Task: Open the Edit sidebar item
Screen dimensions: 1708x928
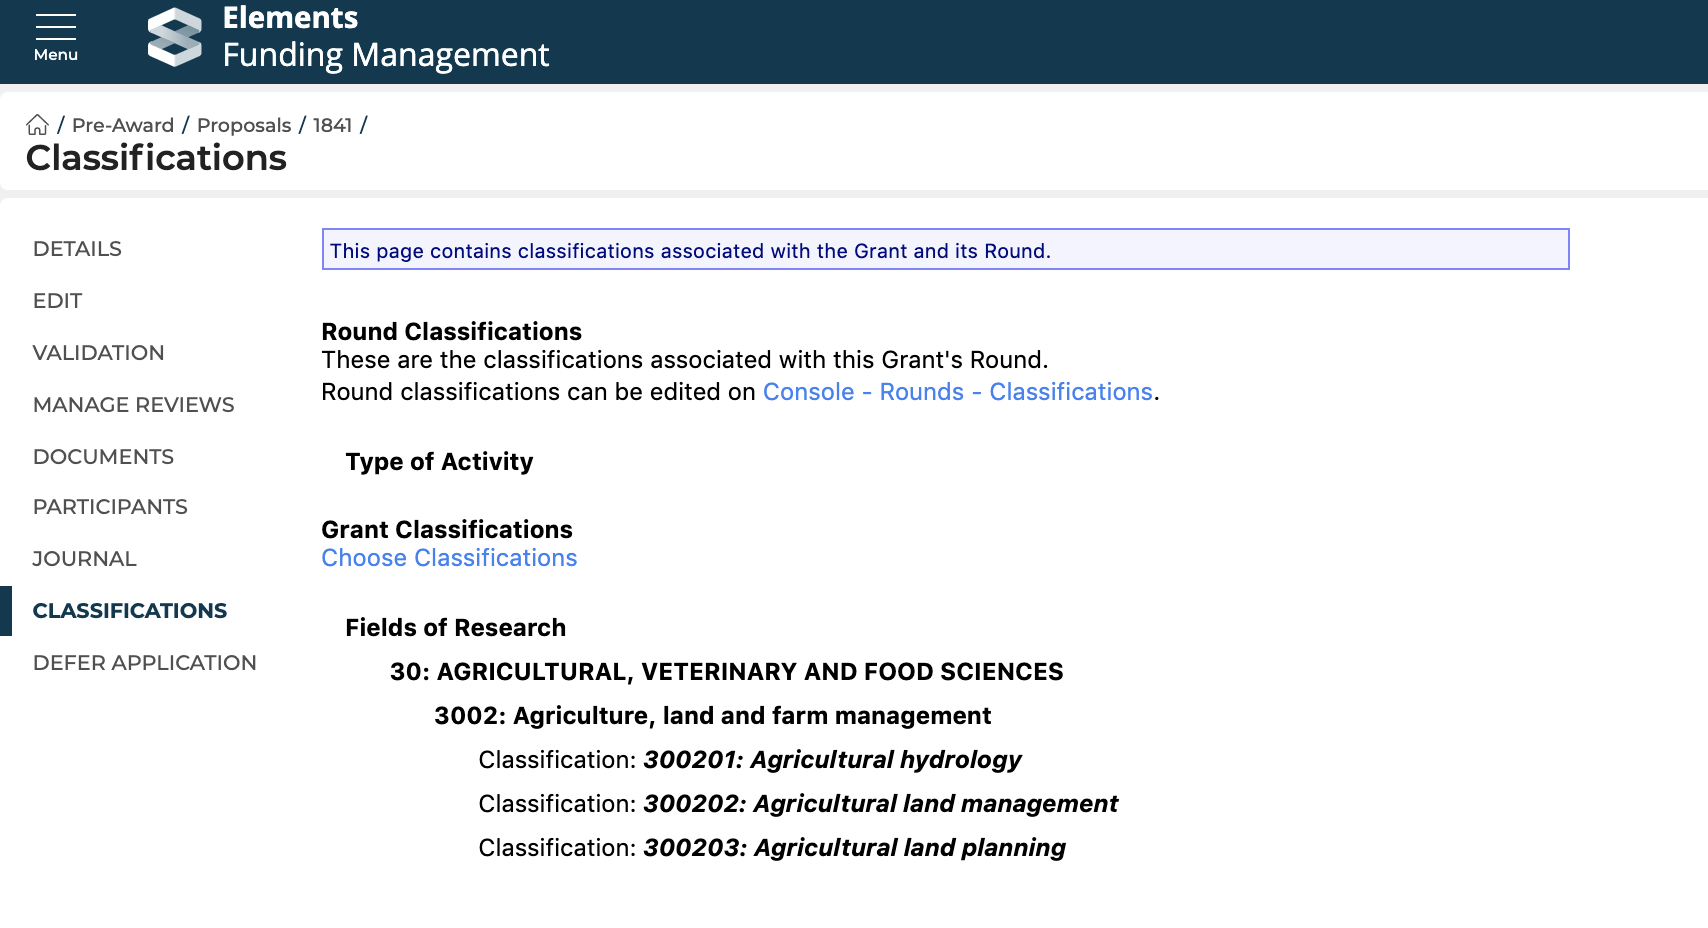Action: [x=57, y=301]
